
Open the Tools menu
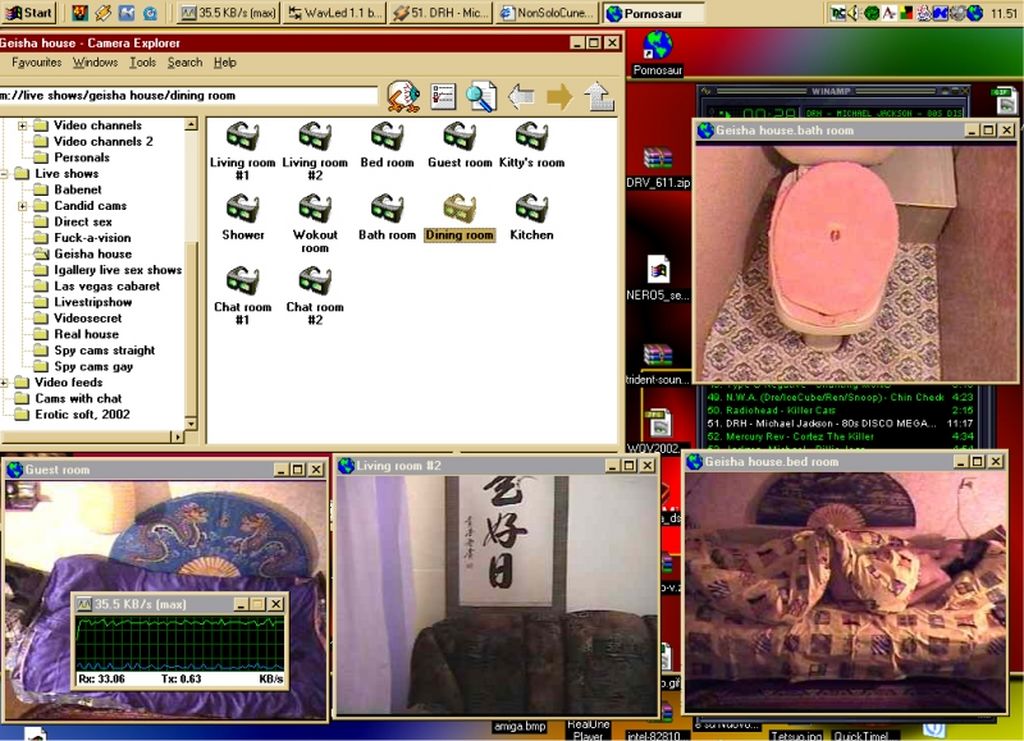(x=143, y=62)
